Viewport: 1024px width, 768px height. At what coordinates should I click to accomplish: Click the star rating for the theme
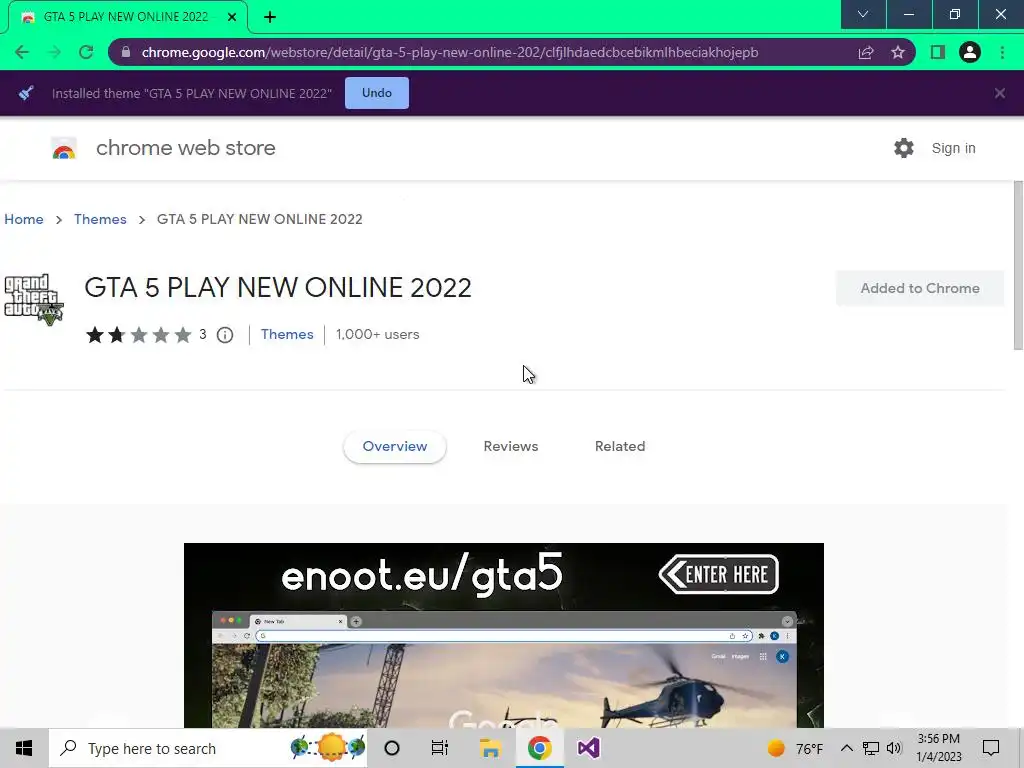click(x=138, y=335)
